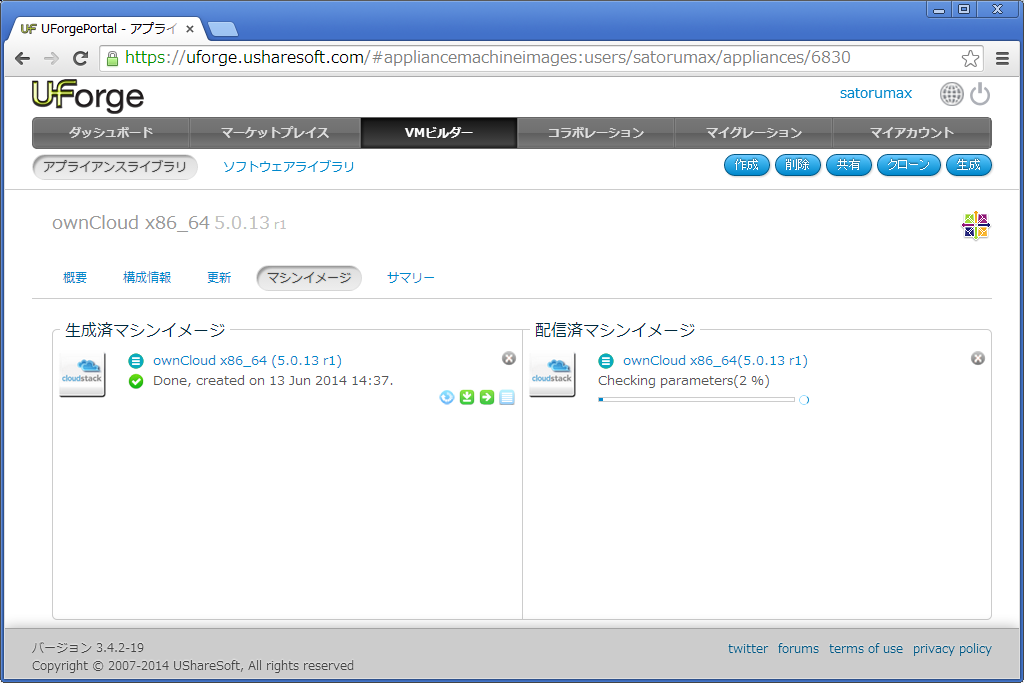Click the 'Checking parameters(2 %)' status text
This screenshot has height=683, width=1024.
684,381
